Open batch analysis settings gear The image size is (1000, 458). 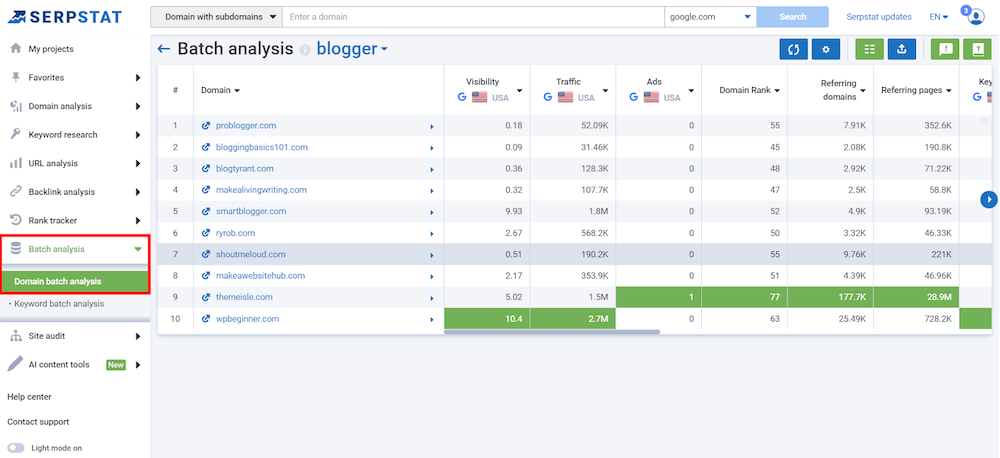[825, 49]
